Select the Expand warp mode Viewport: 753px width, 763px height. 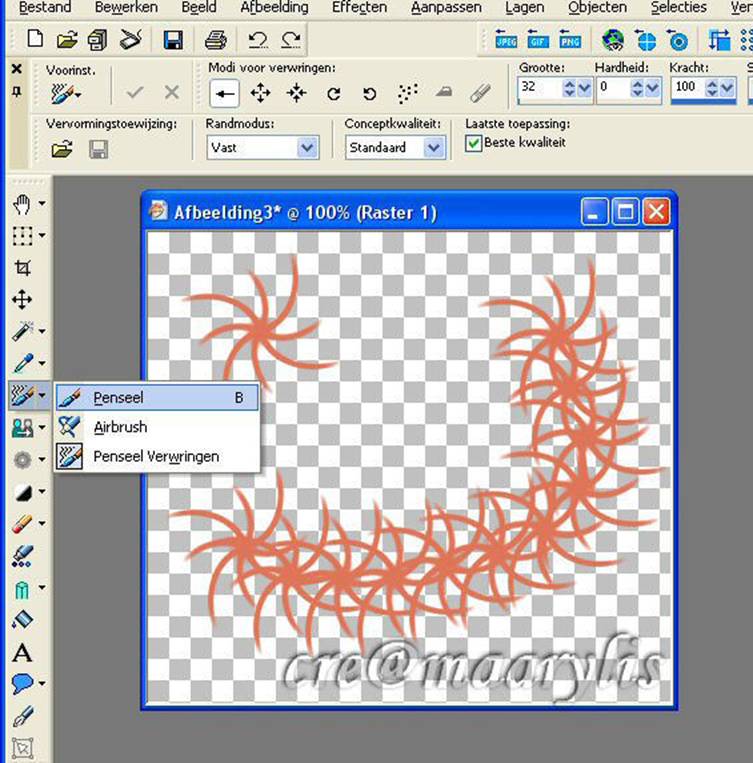(x=260, y=92)
